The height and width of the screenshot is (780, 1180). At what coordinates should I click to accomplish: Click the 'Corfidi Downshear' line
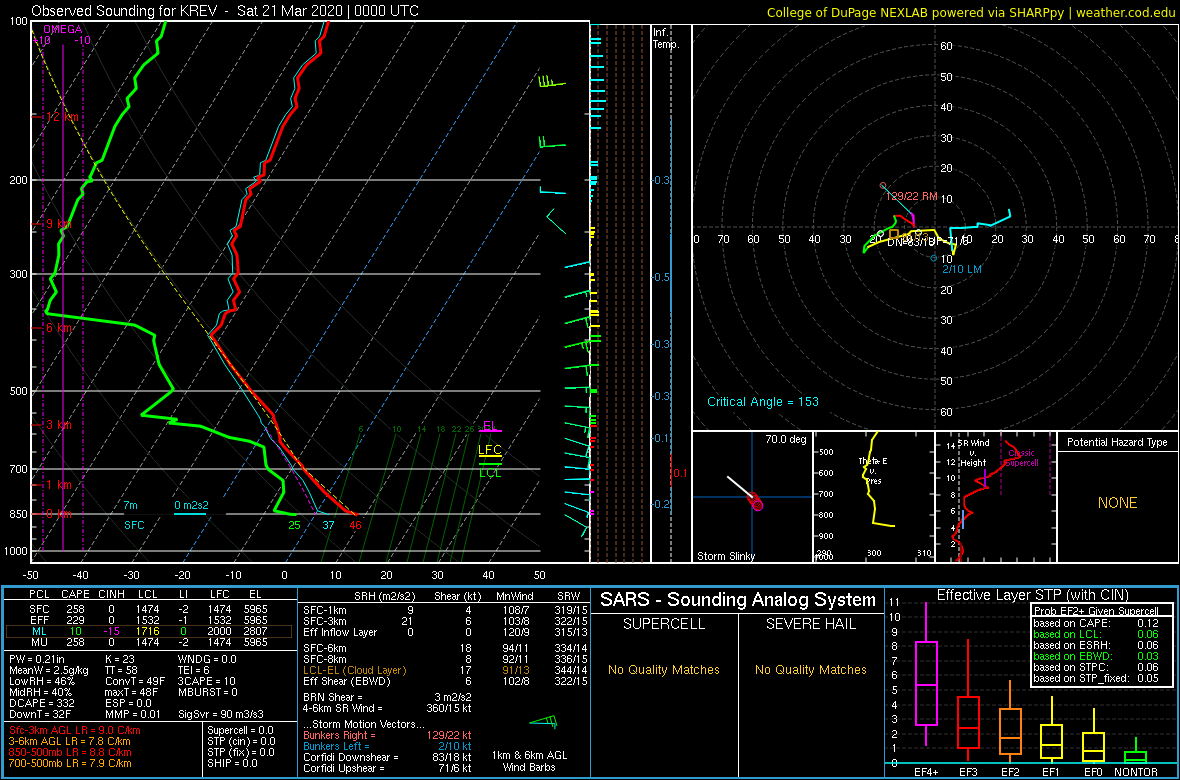(x=388, y=757)
